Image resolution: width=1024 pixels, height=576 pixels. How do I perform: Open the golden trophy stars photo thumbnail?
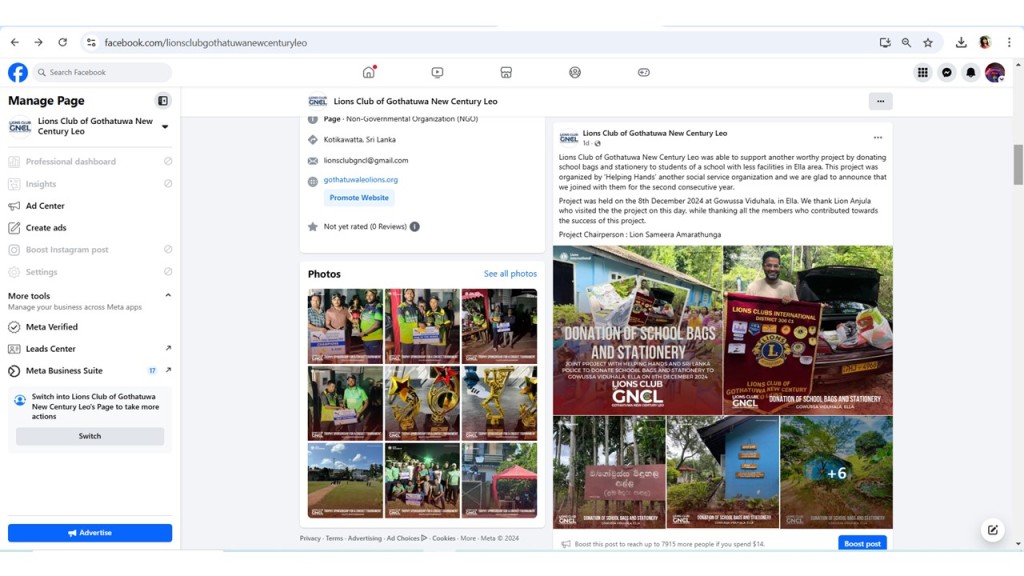422,403
